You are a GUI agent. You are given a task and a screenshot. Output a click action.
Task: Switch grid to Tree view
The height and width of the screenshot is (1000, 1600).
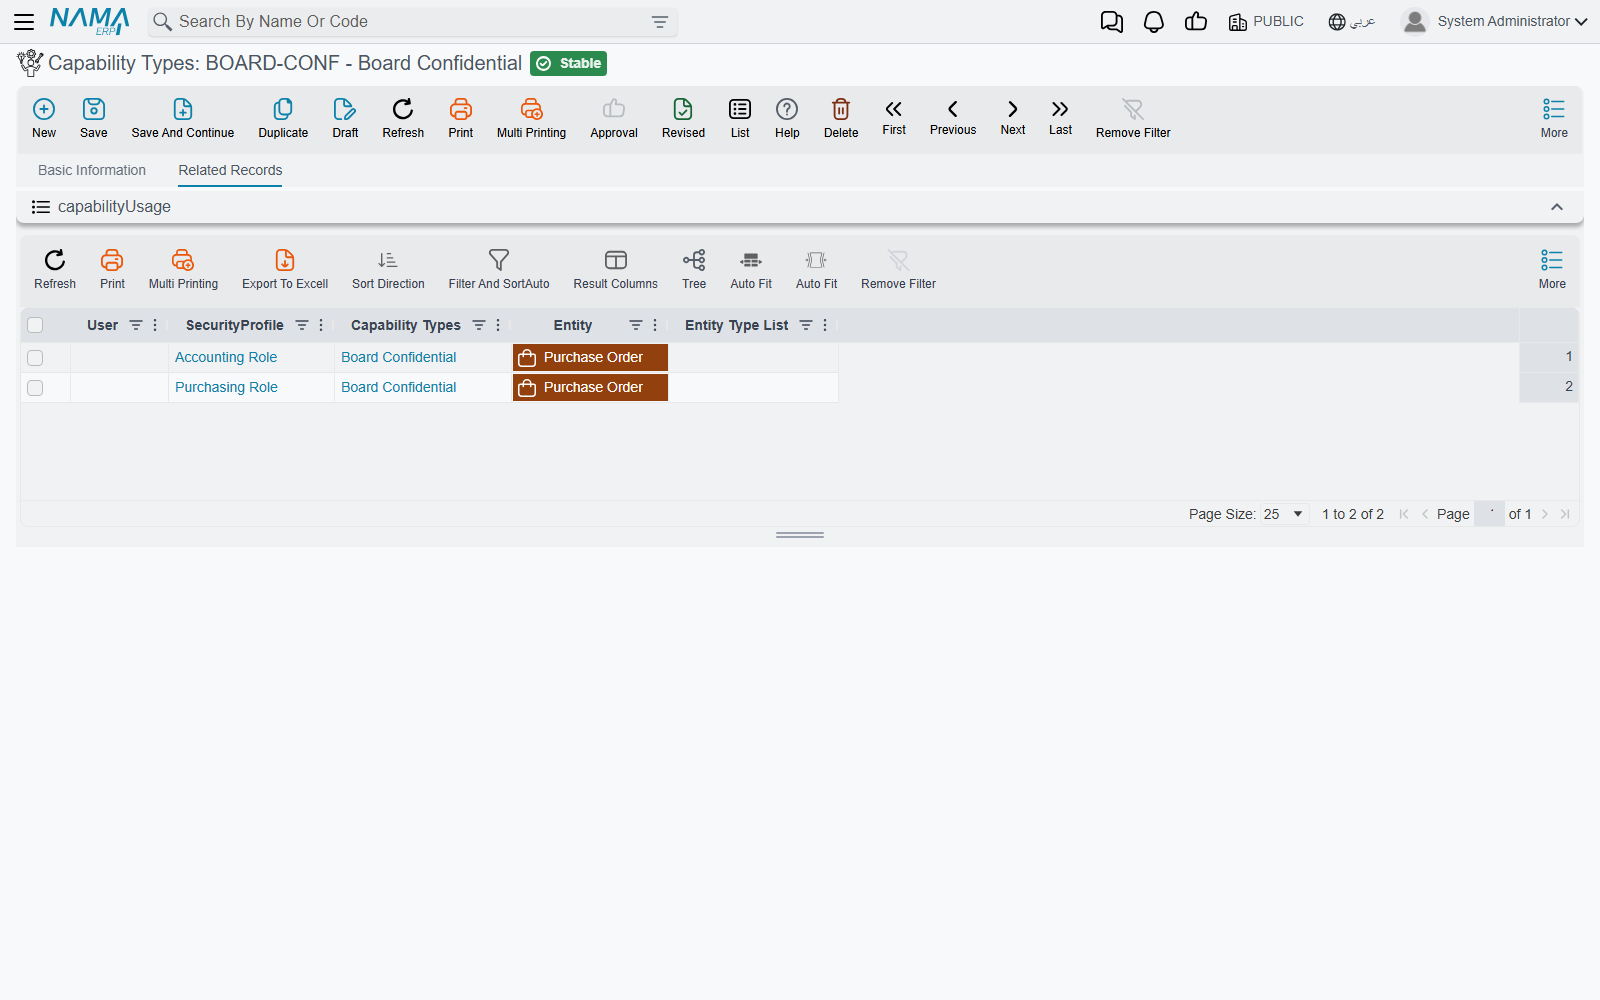694,270
